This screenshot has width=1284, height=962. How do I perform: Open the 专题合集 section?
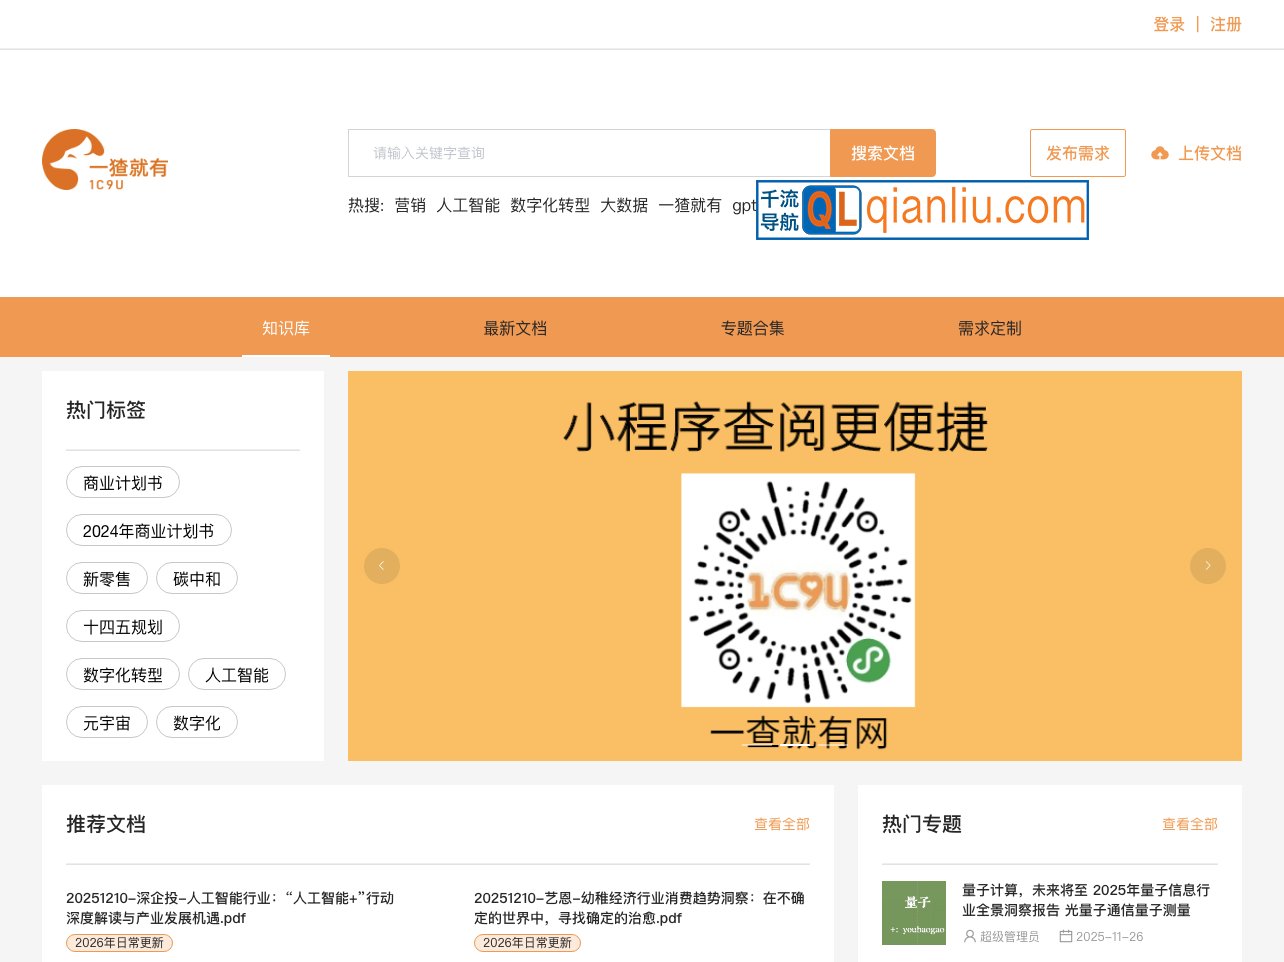[752, 328]
